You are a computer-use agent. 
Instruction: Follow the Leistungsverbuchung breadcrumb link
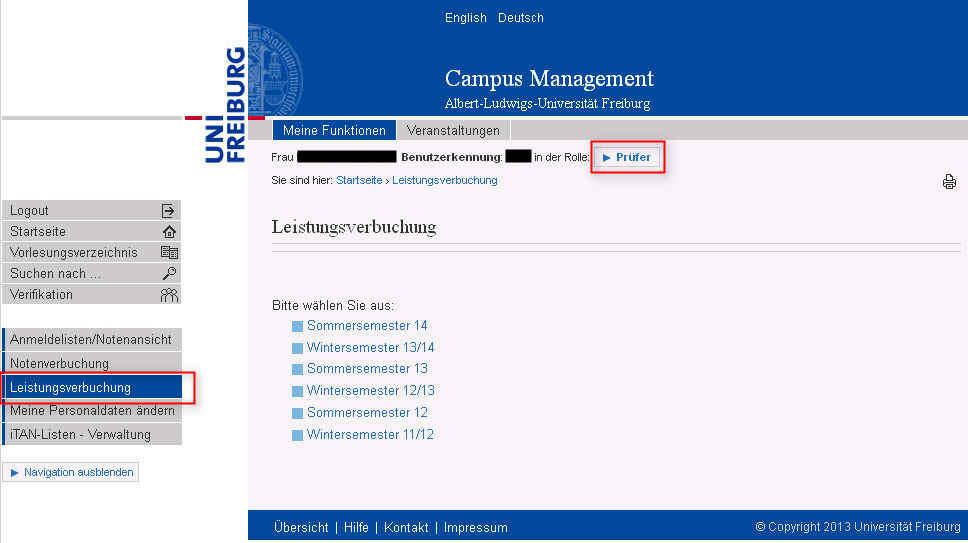pos(444,180)
